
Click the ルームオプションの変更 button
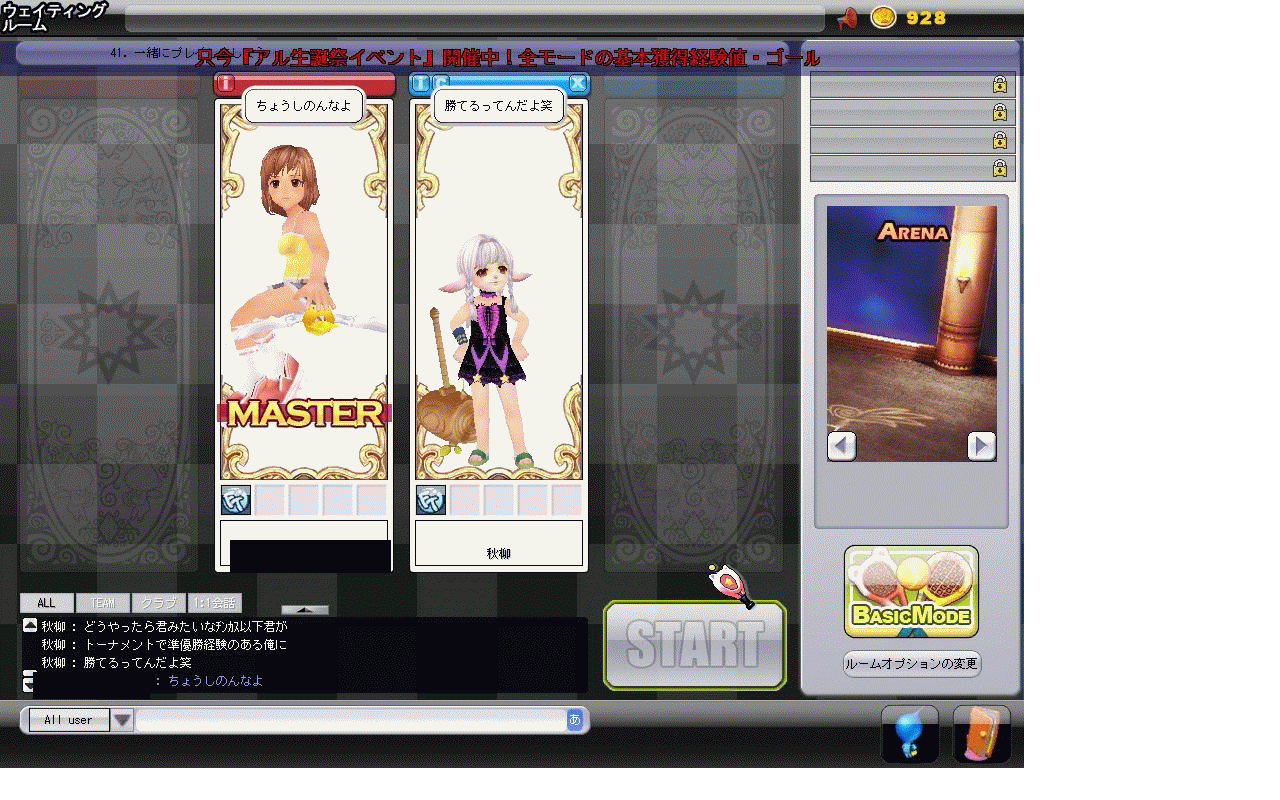[x=911, y=664]
